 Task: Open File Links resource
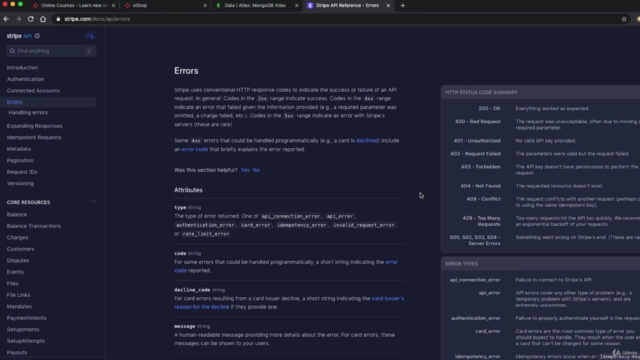(18, 295)
